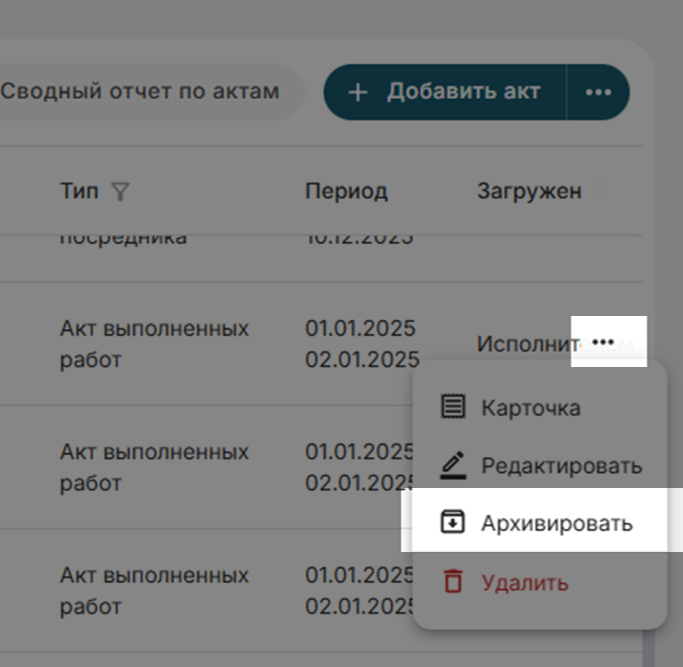The height and width of the screenshot is (667, 683).
Task: Click the Исполнит cell in Загружен column
Action: coord(522,344)
